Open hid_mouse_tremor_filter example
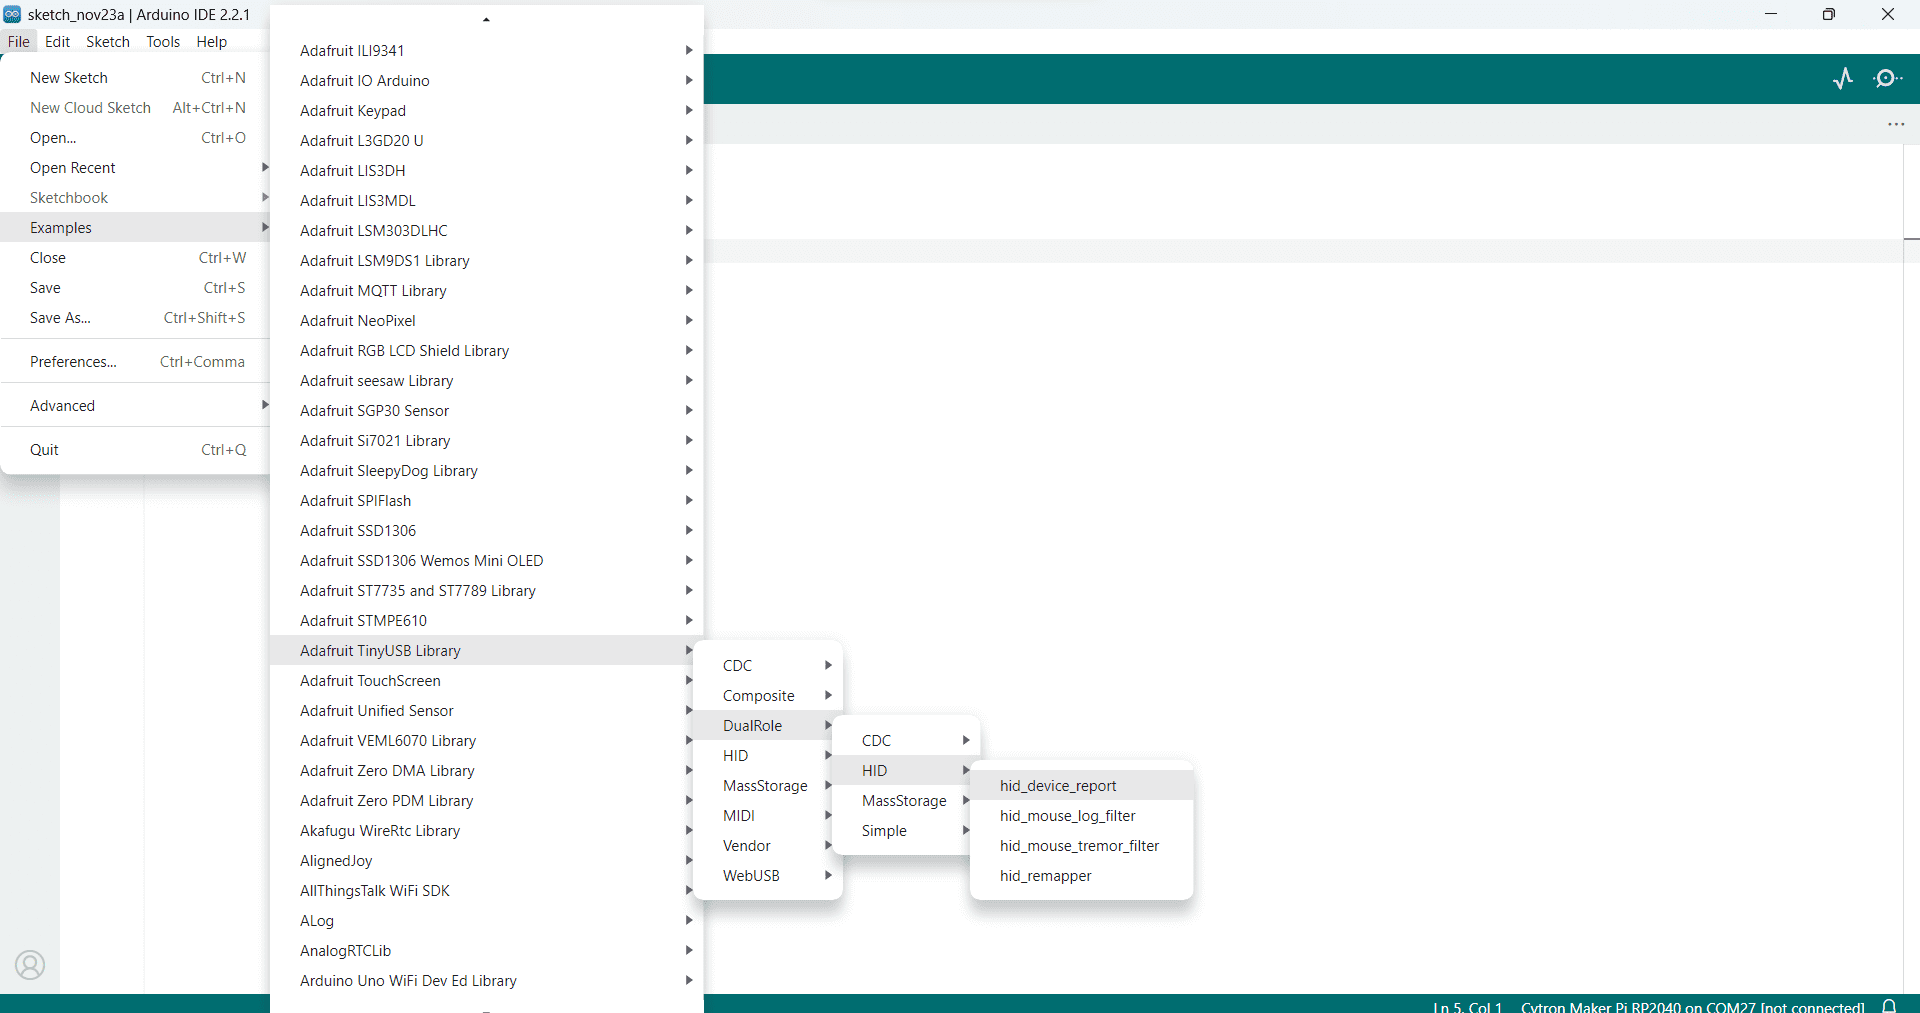The height and width of the screenshot is (1013, 1920). pos(1082,846)
